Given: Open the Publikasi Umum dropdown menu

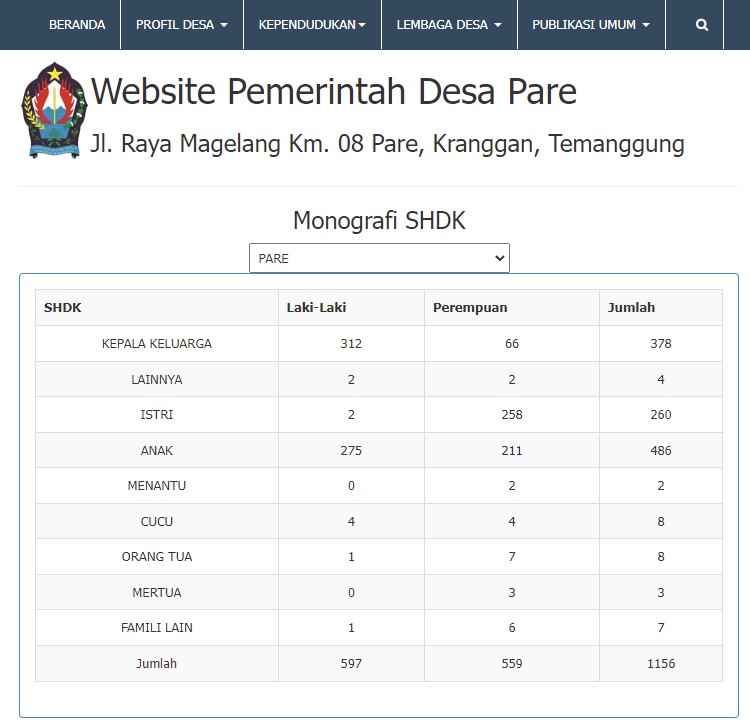Looking at the screenshot, I should 590,25.
